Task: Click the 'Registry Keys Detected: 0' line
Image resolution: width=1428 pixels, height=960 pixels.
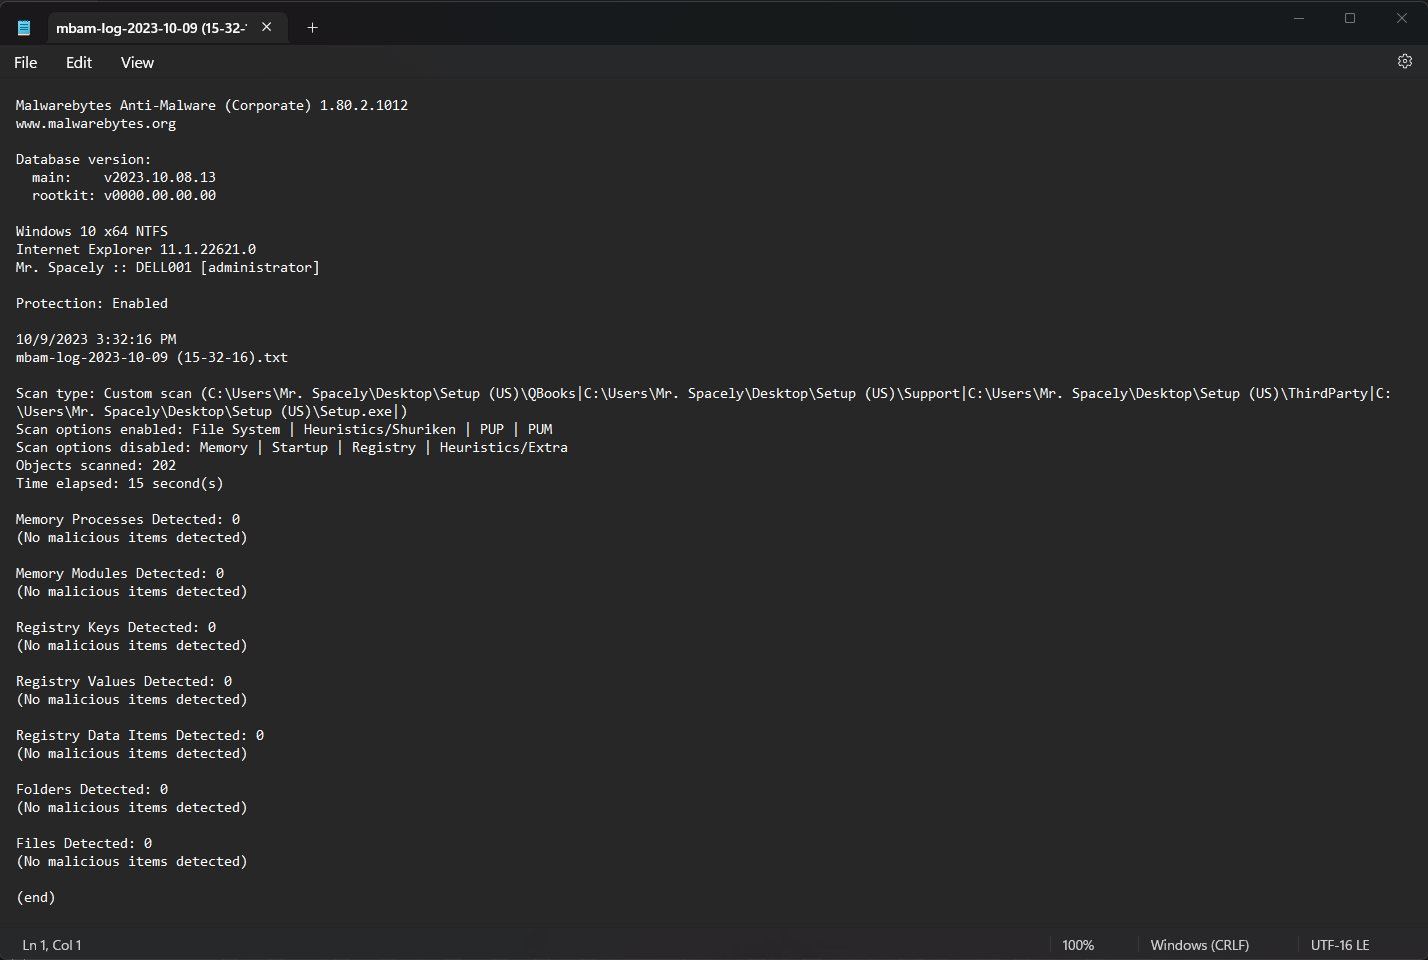Action: click(116, 627)
